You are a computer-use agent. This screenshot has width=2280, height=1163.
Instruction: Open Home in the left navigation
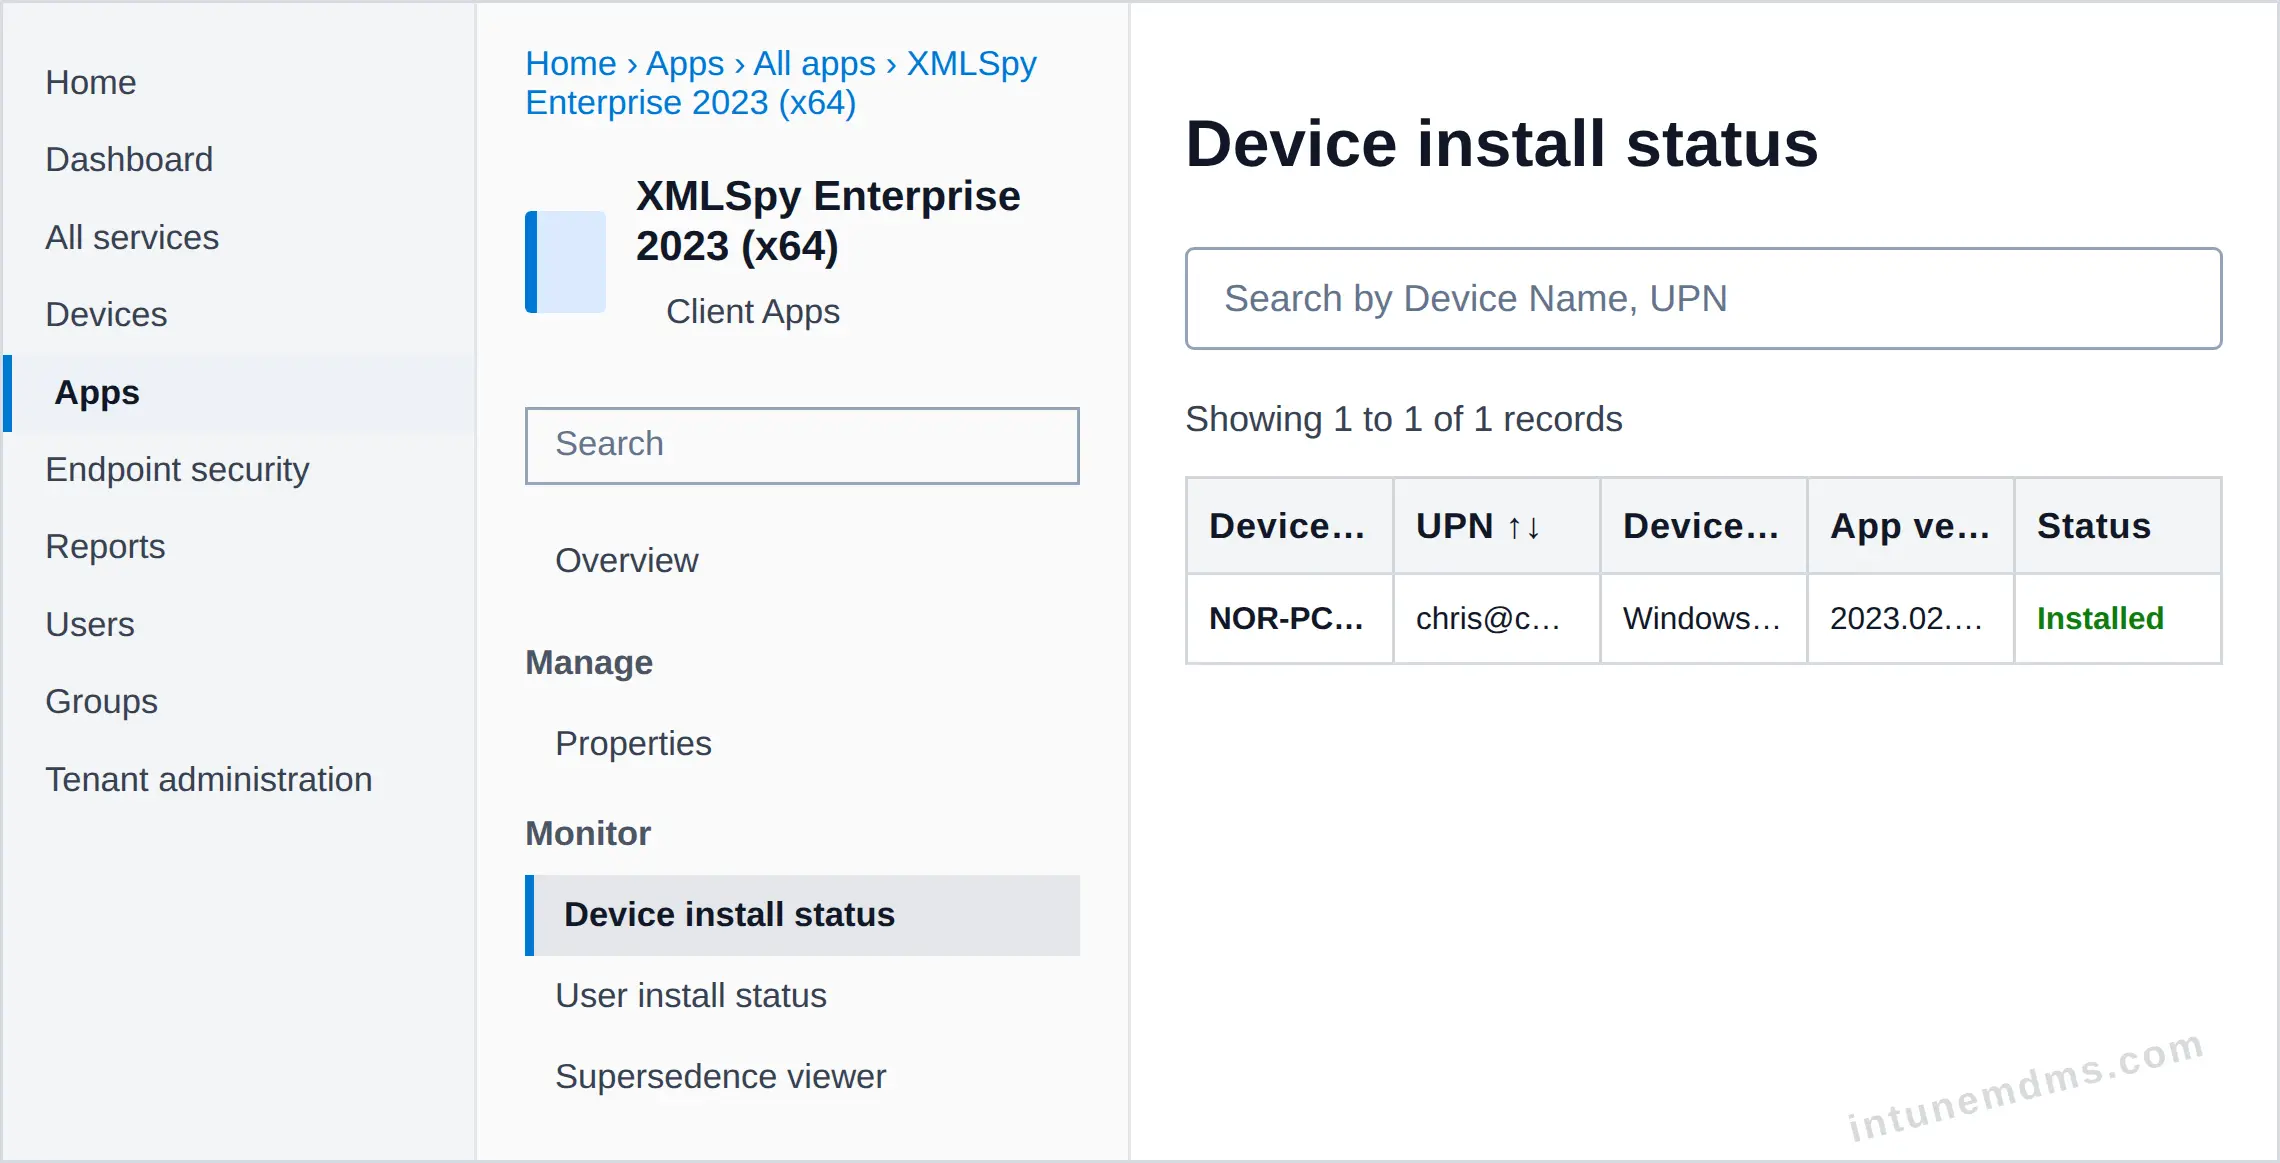pyautogui.click(x=91, y=82)
